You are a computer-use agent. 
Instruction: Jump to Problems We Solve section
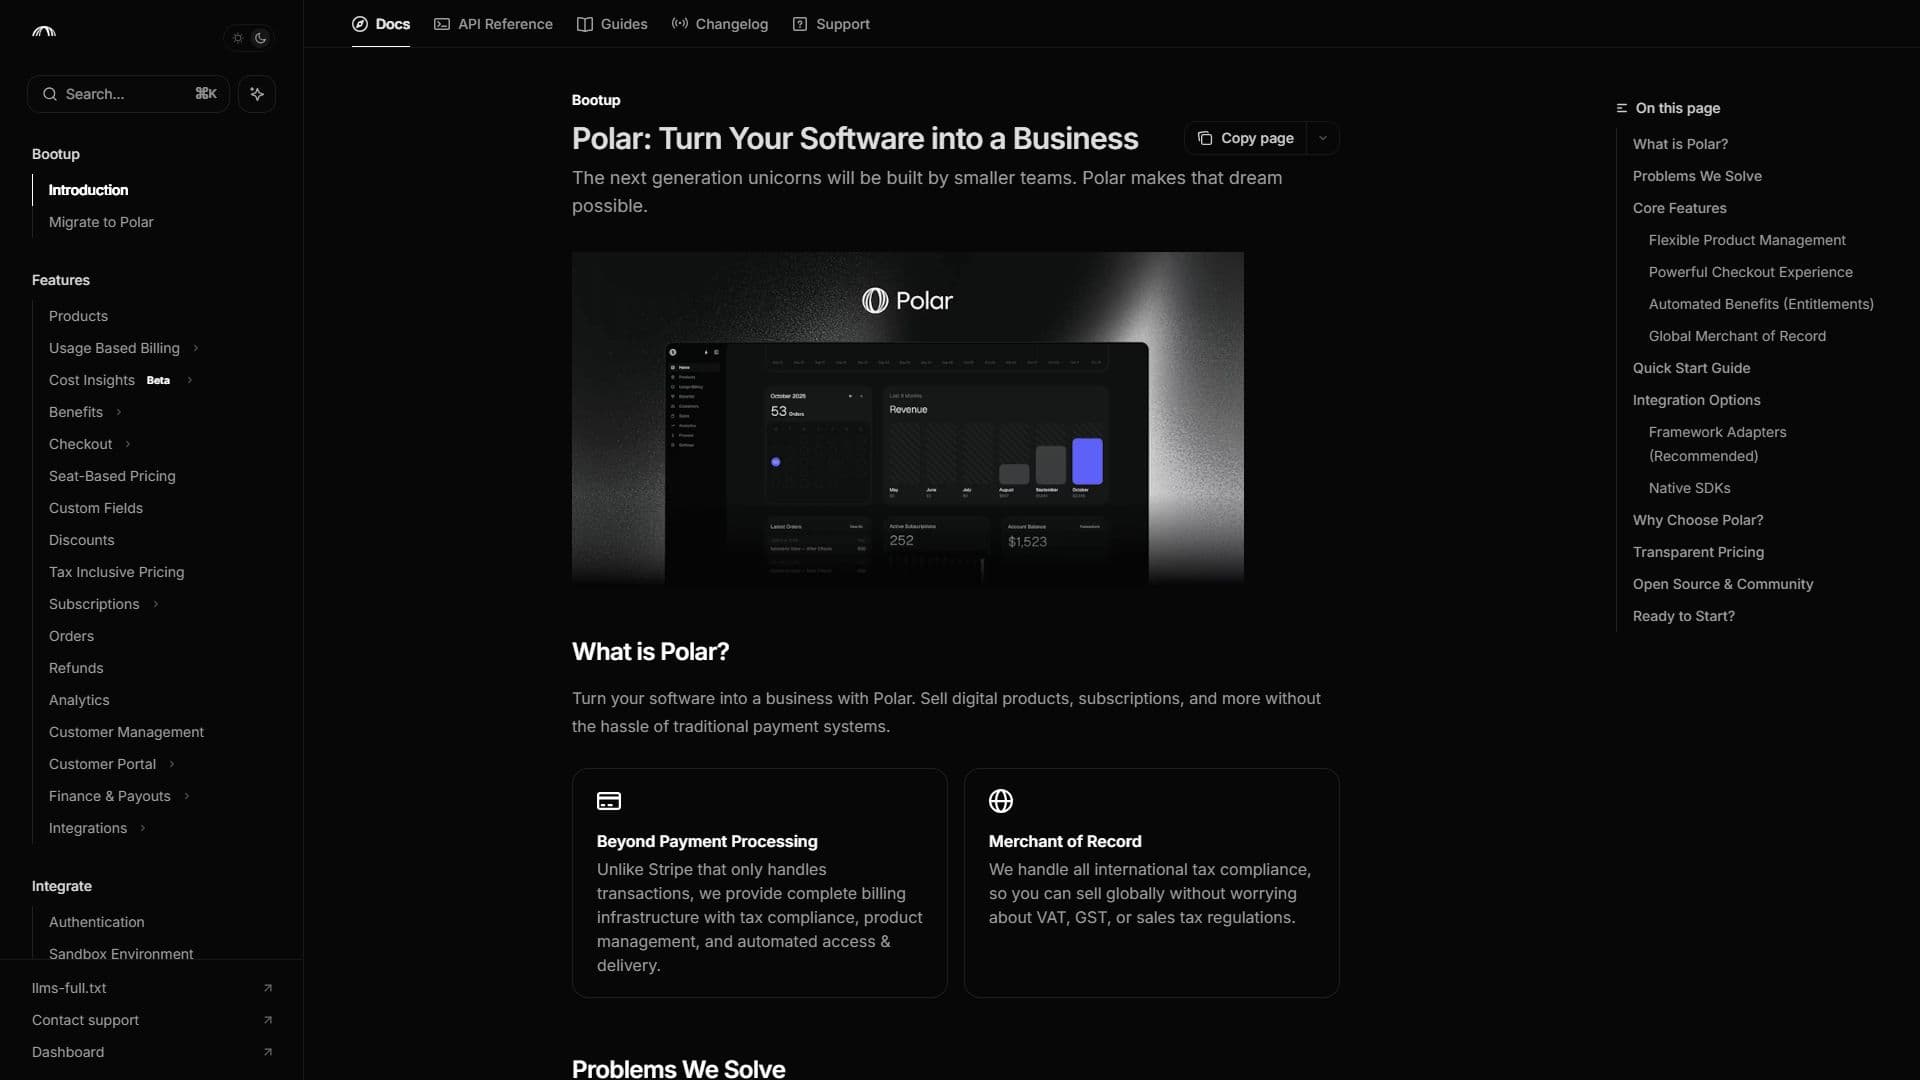tap(1697, 176)
